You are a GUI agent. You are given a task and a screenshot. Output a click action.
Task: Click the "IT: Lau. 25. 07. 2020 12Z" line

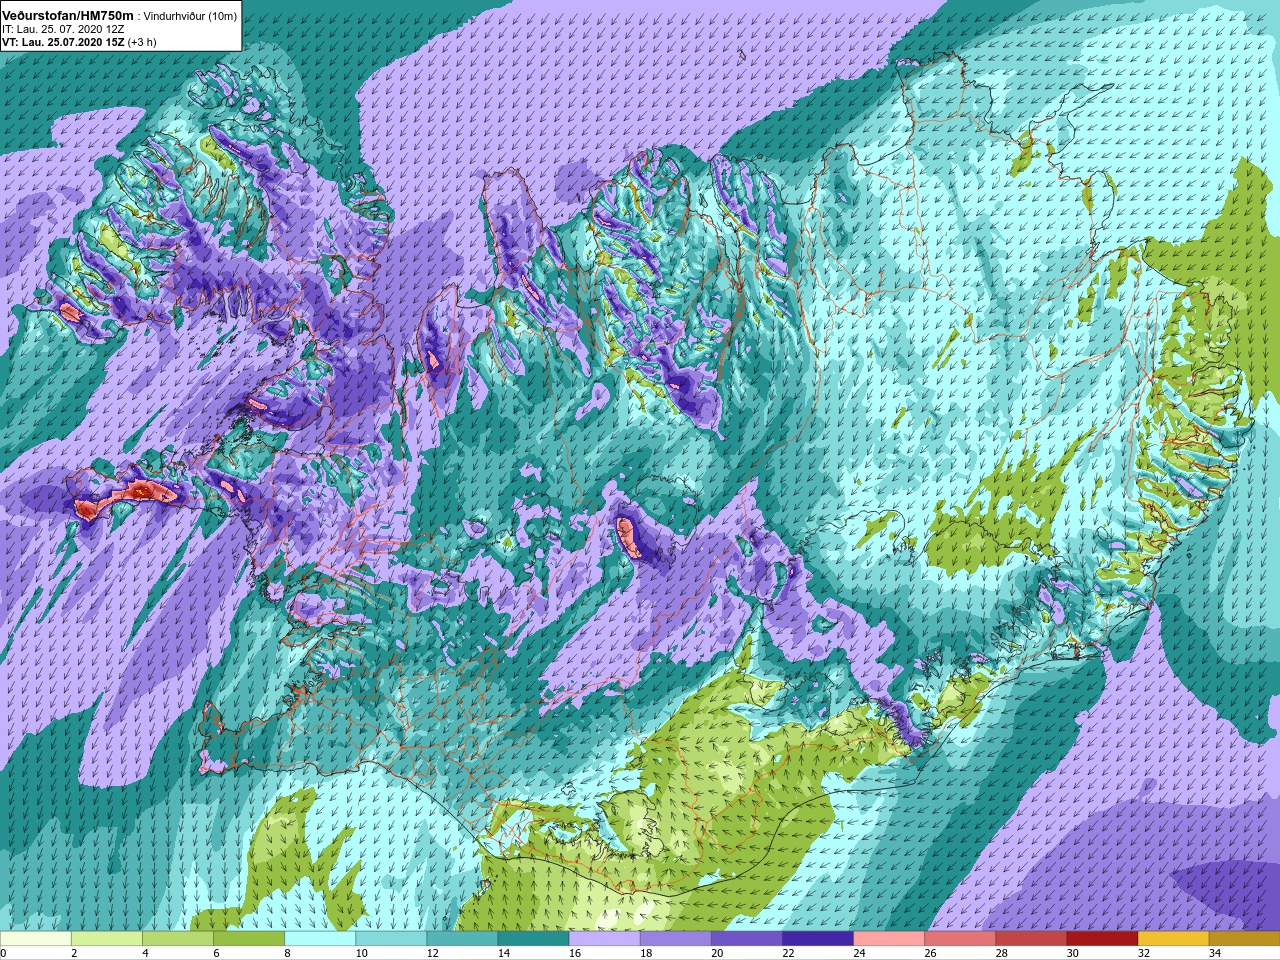(x=63, y=29)
